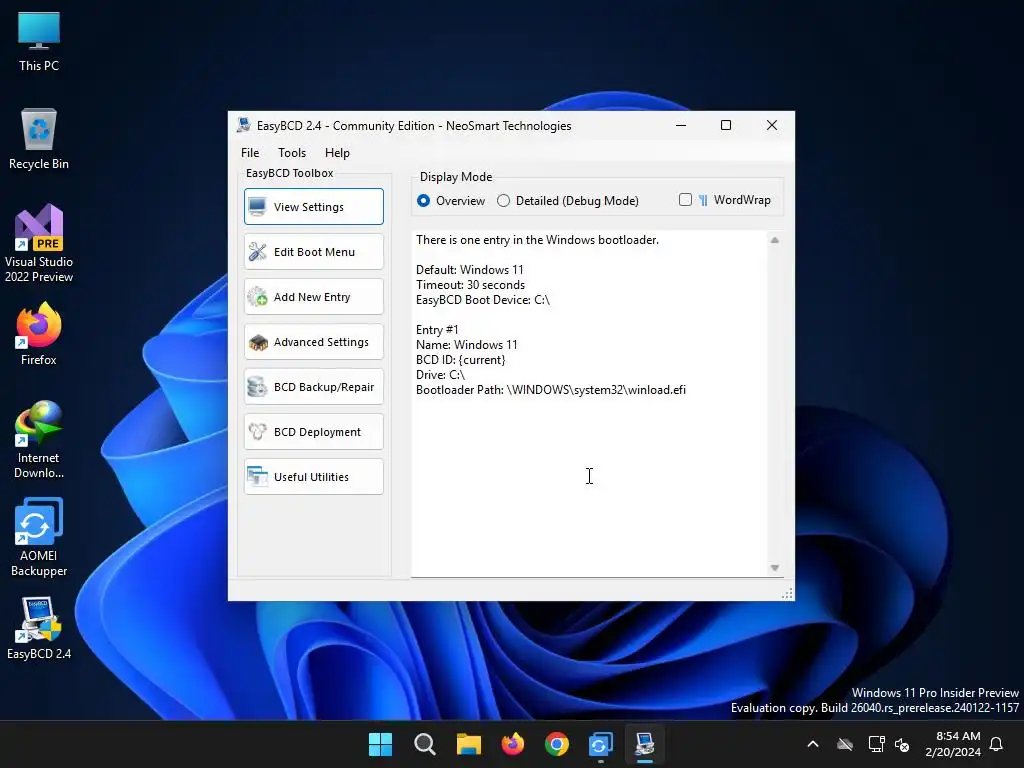Open Edit Boot Menu
This screenshot has width=1024, height=768.
coord(313,251)
